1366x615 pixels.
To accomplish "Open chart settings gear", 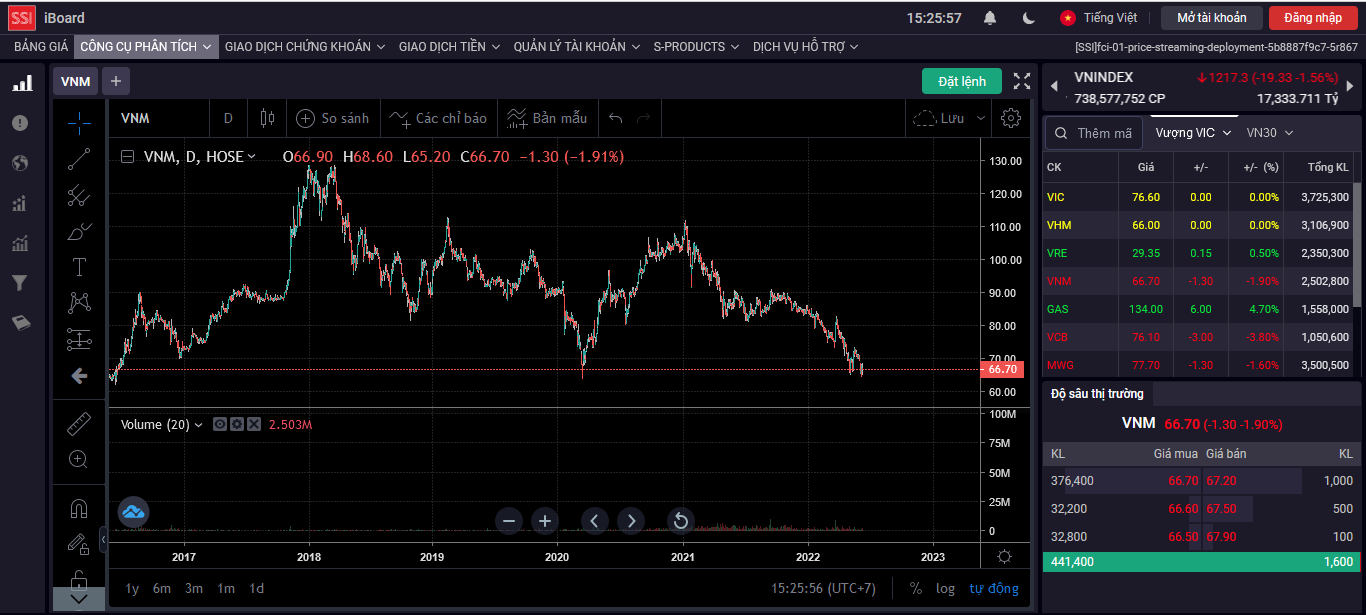I will click(1011, 118).
